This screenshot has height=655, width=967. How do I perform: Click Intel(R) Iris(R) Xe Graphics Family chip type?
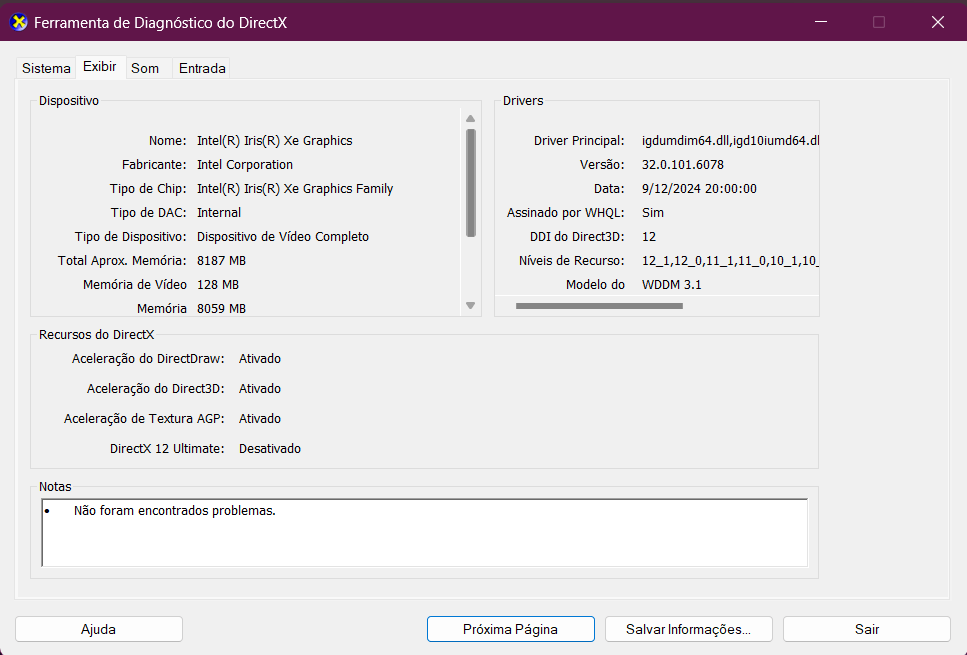click(x=295, y=189)
